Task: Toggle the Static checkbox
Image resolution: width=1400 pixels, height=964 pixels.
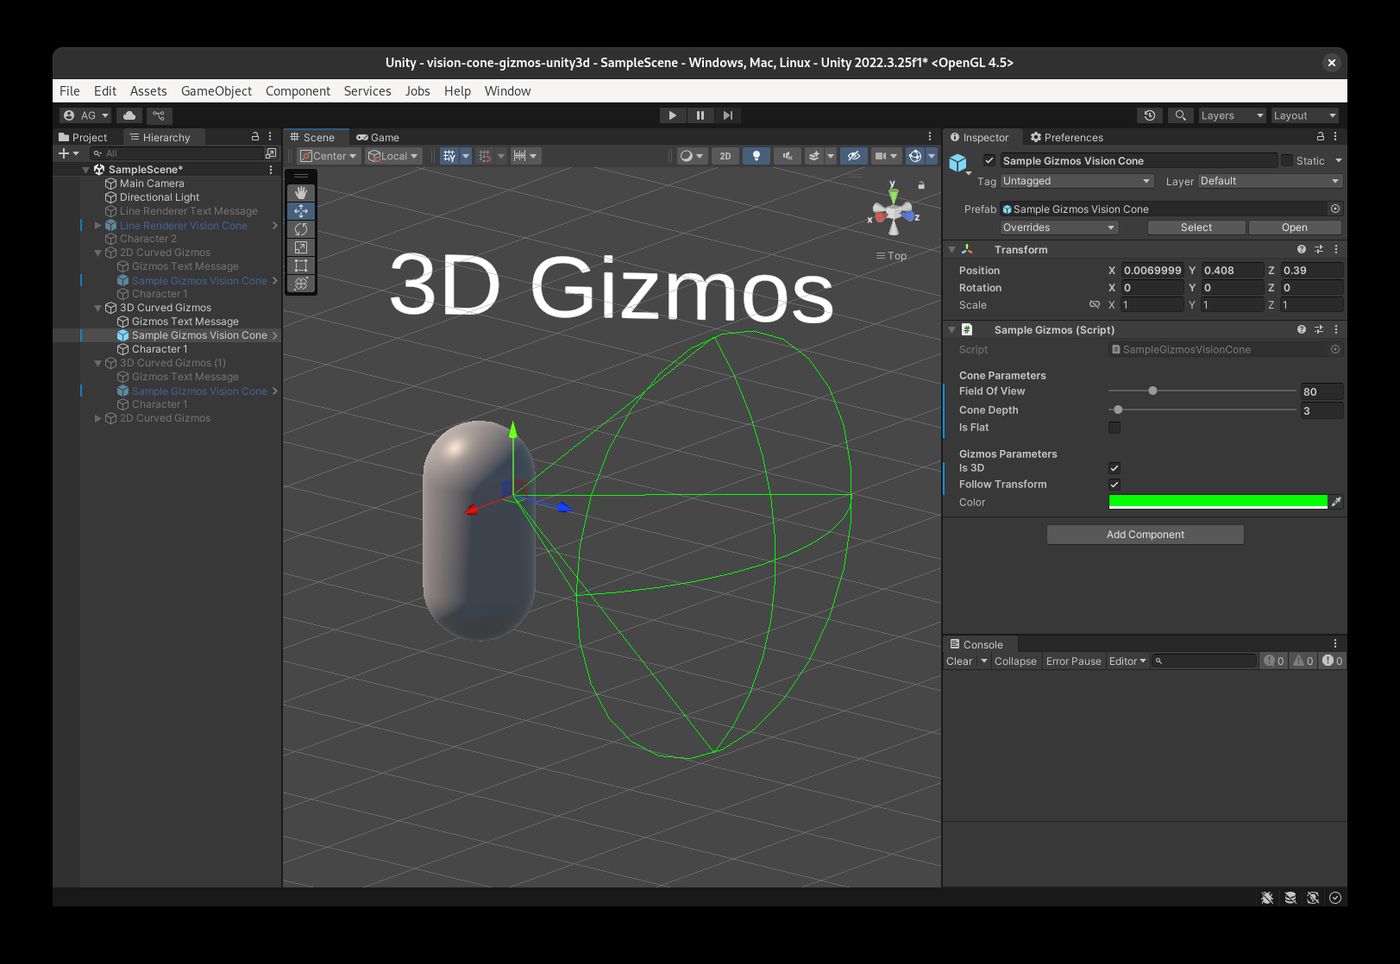Action: [x=1286, y=160]
